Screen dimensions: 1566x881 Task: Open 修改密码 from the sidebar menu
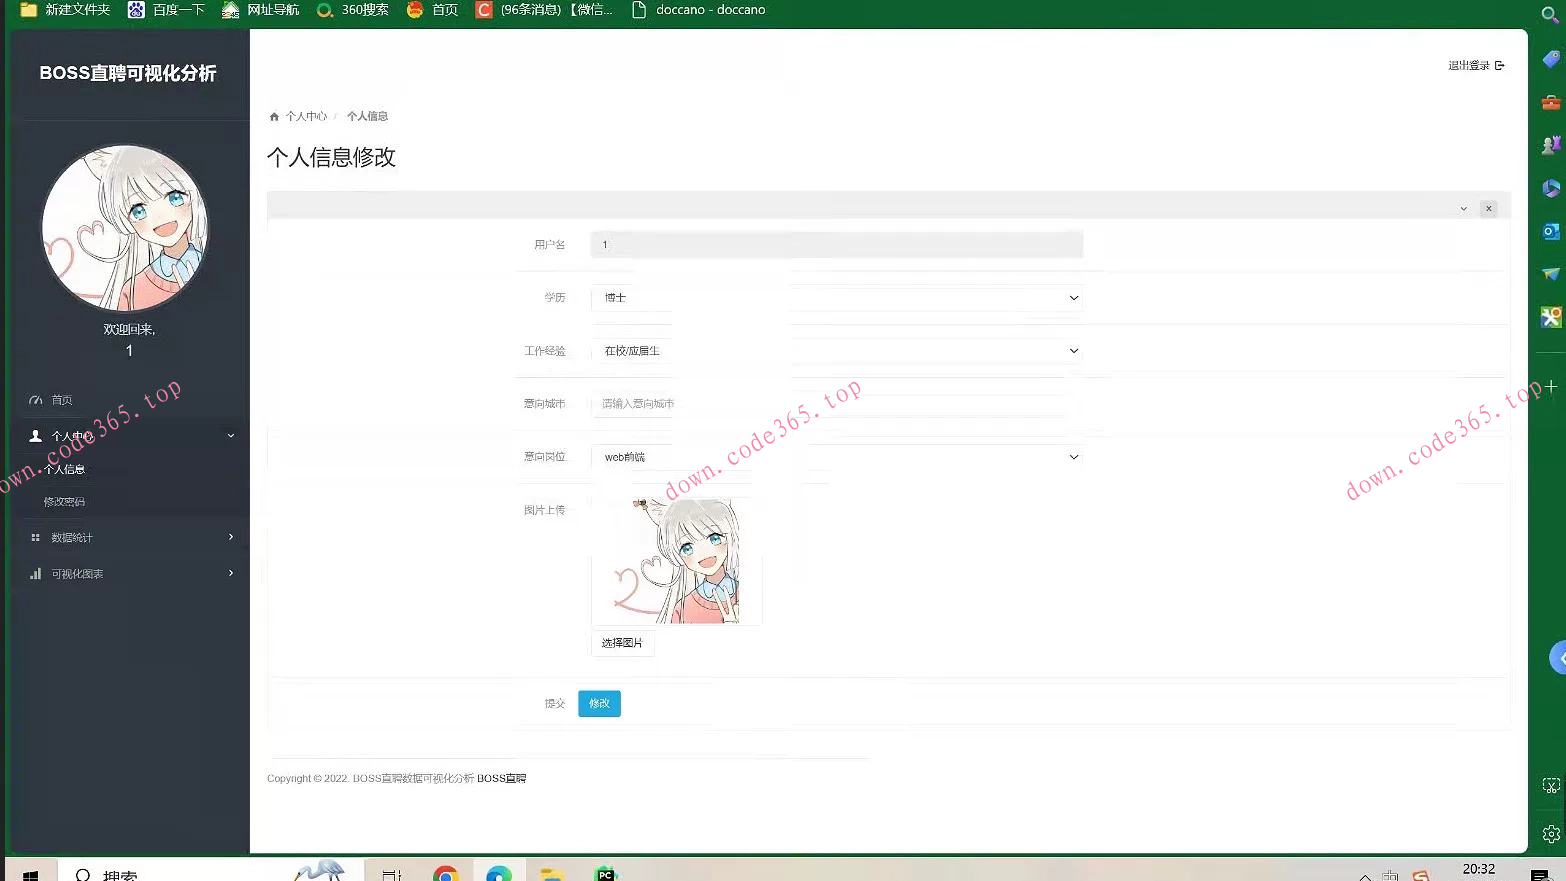point(65,501)
